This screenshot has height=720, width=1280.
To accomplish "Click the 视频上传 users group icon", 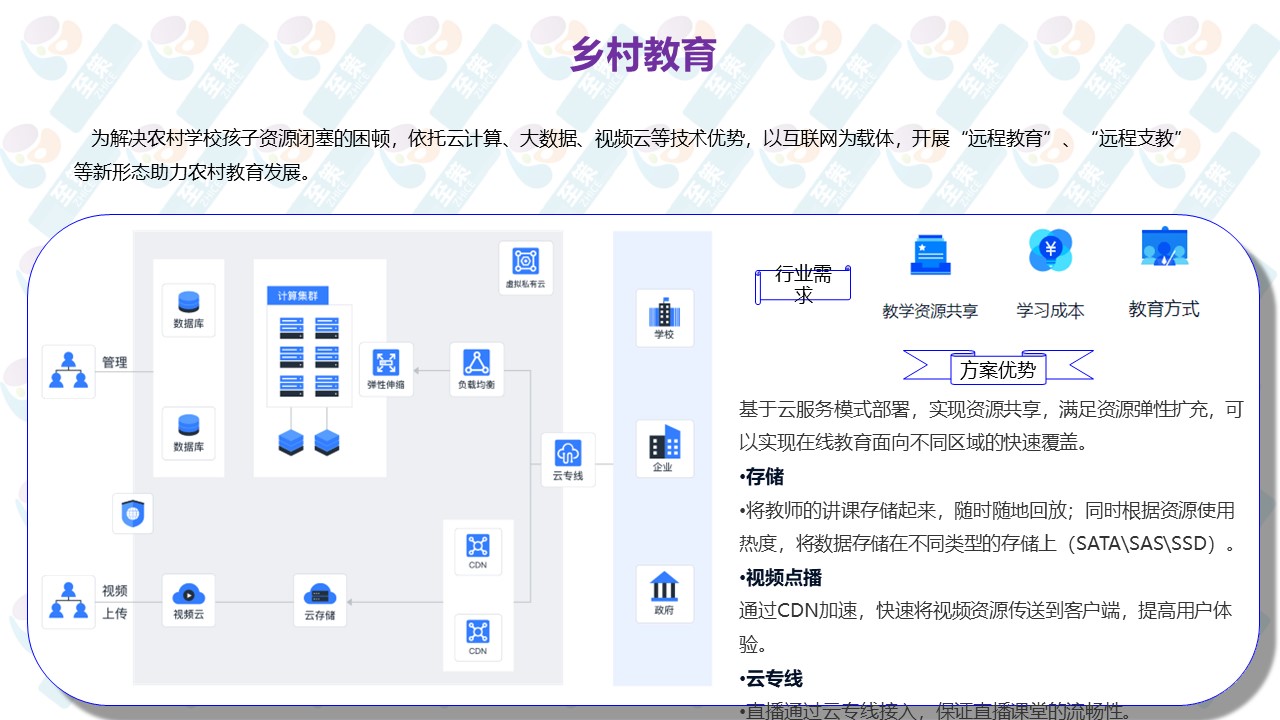I will (69, 599).
